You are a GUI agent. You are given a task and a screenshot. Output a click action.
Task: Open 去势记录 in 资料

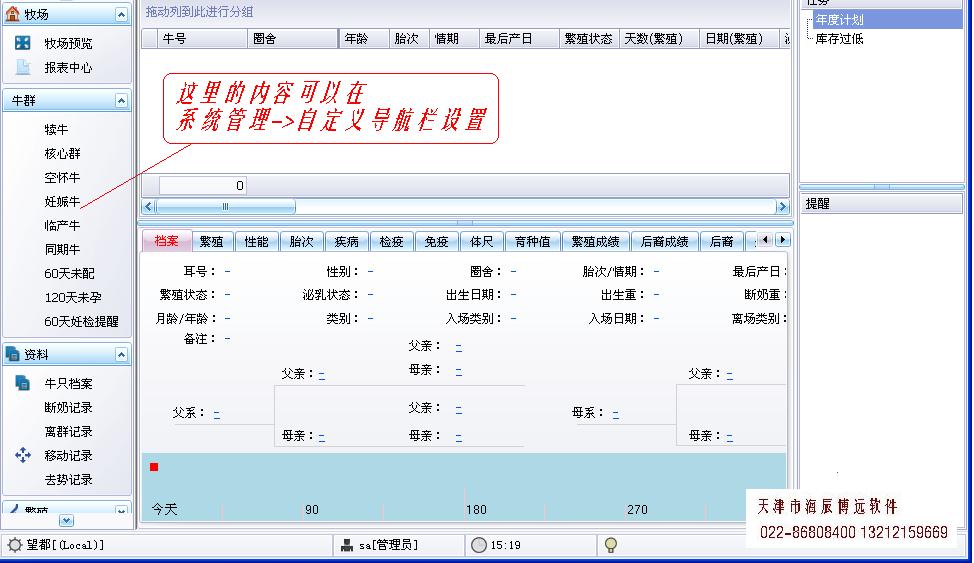68,480
